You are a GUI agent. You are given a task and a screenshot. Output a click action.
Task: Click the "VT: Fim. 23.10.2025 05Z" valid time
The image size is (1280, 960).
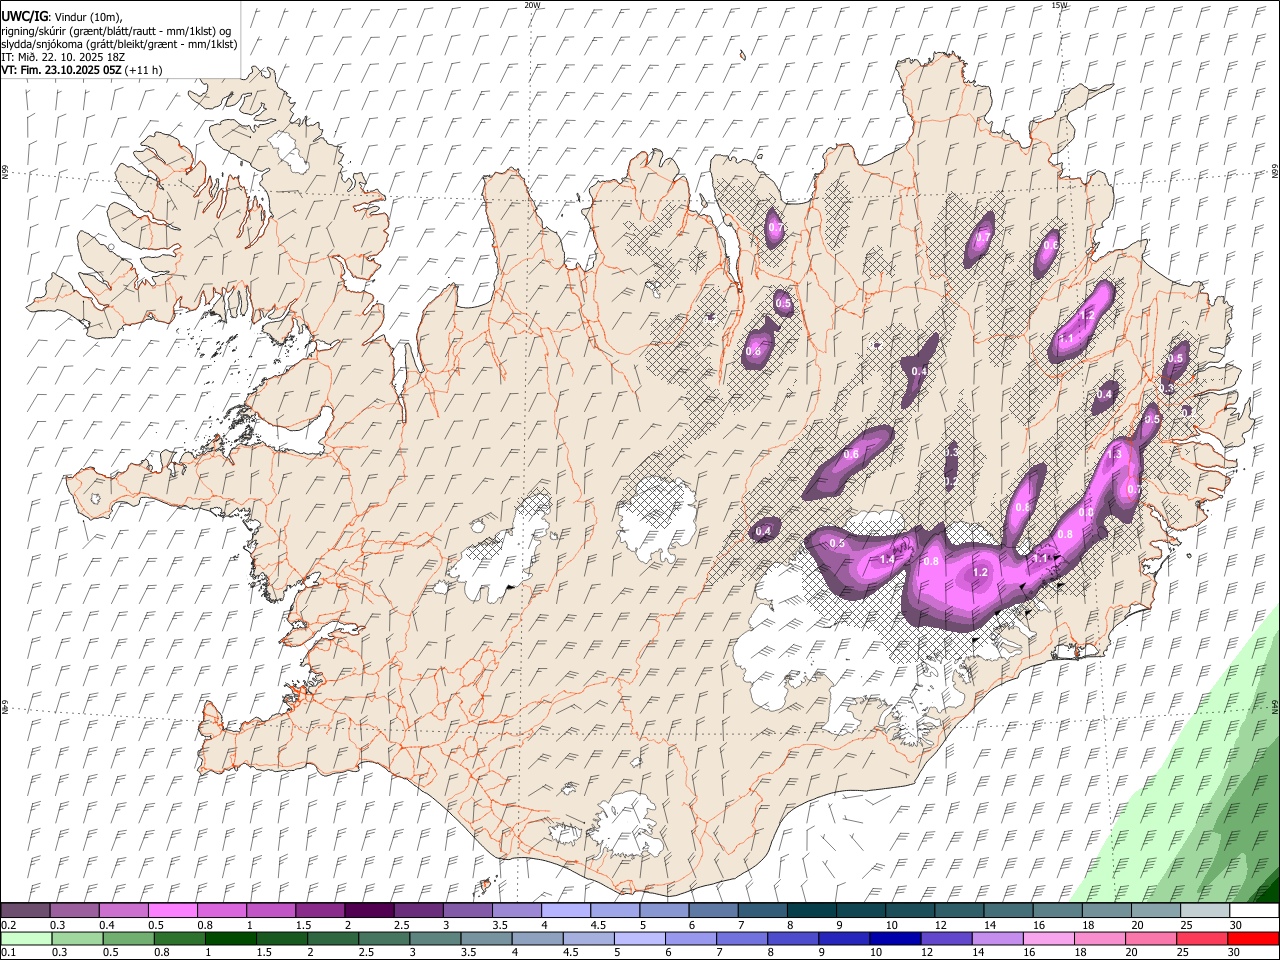62,70
